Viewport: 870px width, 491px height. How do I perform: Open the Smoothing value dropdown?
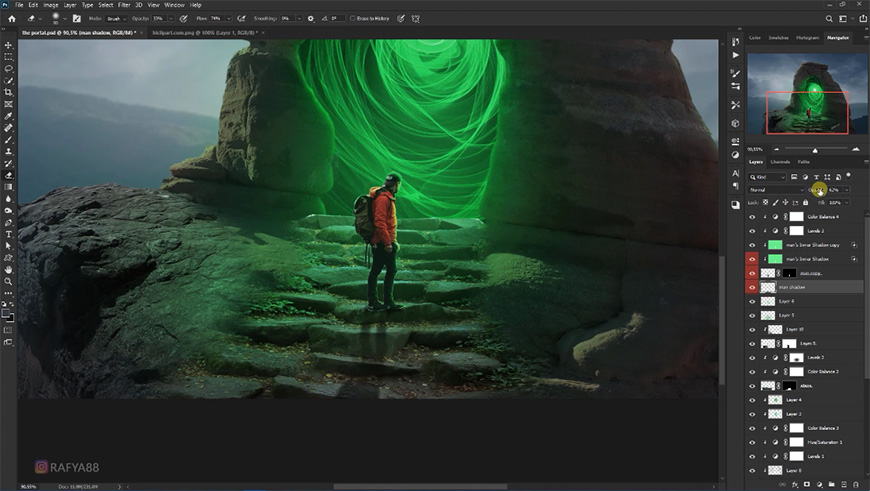[x=299, y=18]
